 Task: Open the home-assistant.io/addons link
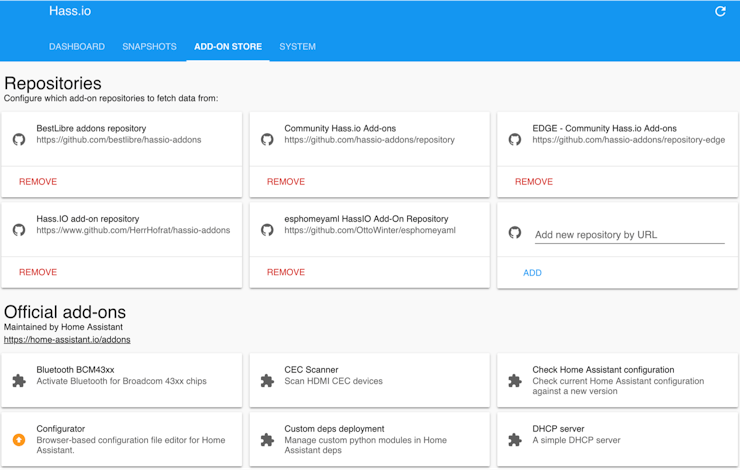coord(67,340)
